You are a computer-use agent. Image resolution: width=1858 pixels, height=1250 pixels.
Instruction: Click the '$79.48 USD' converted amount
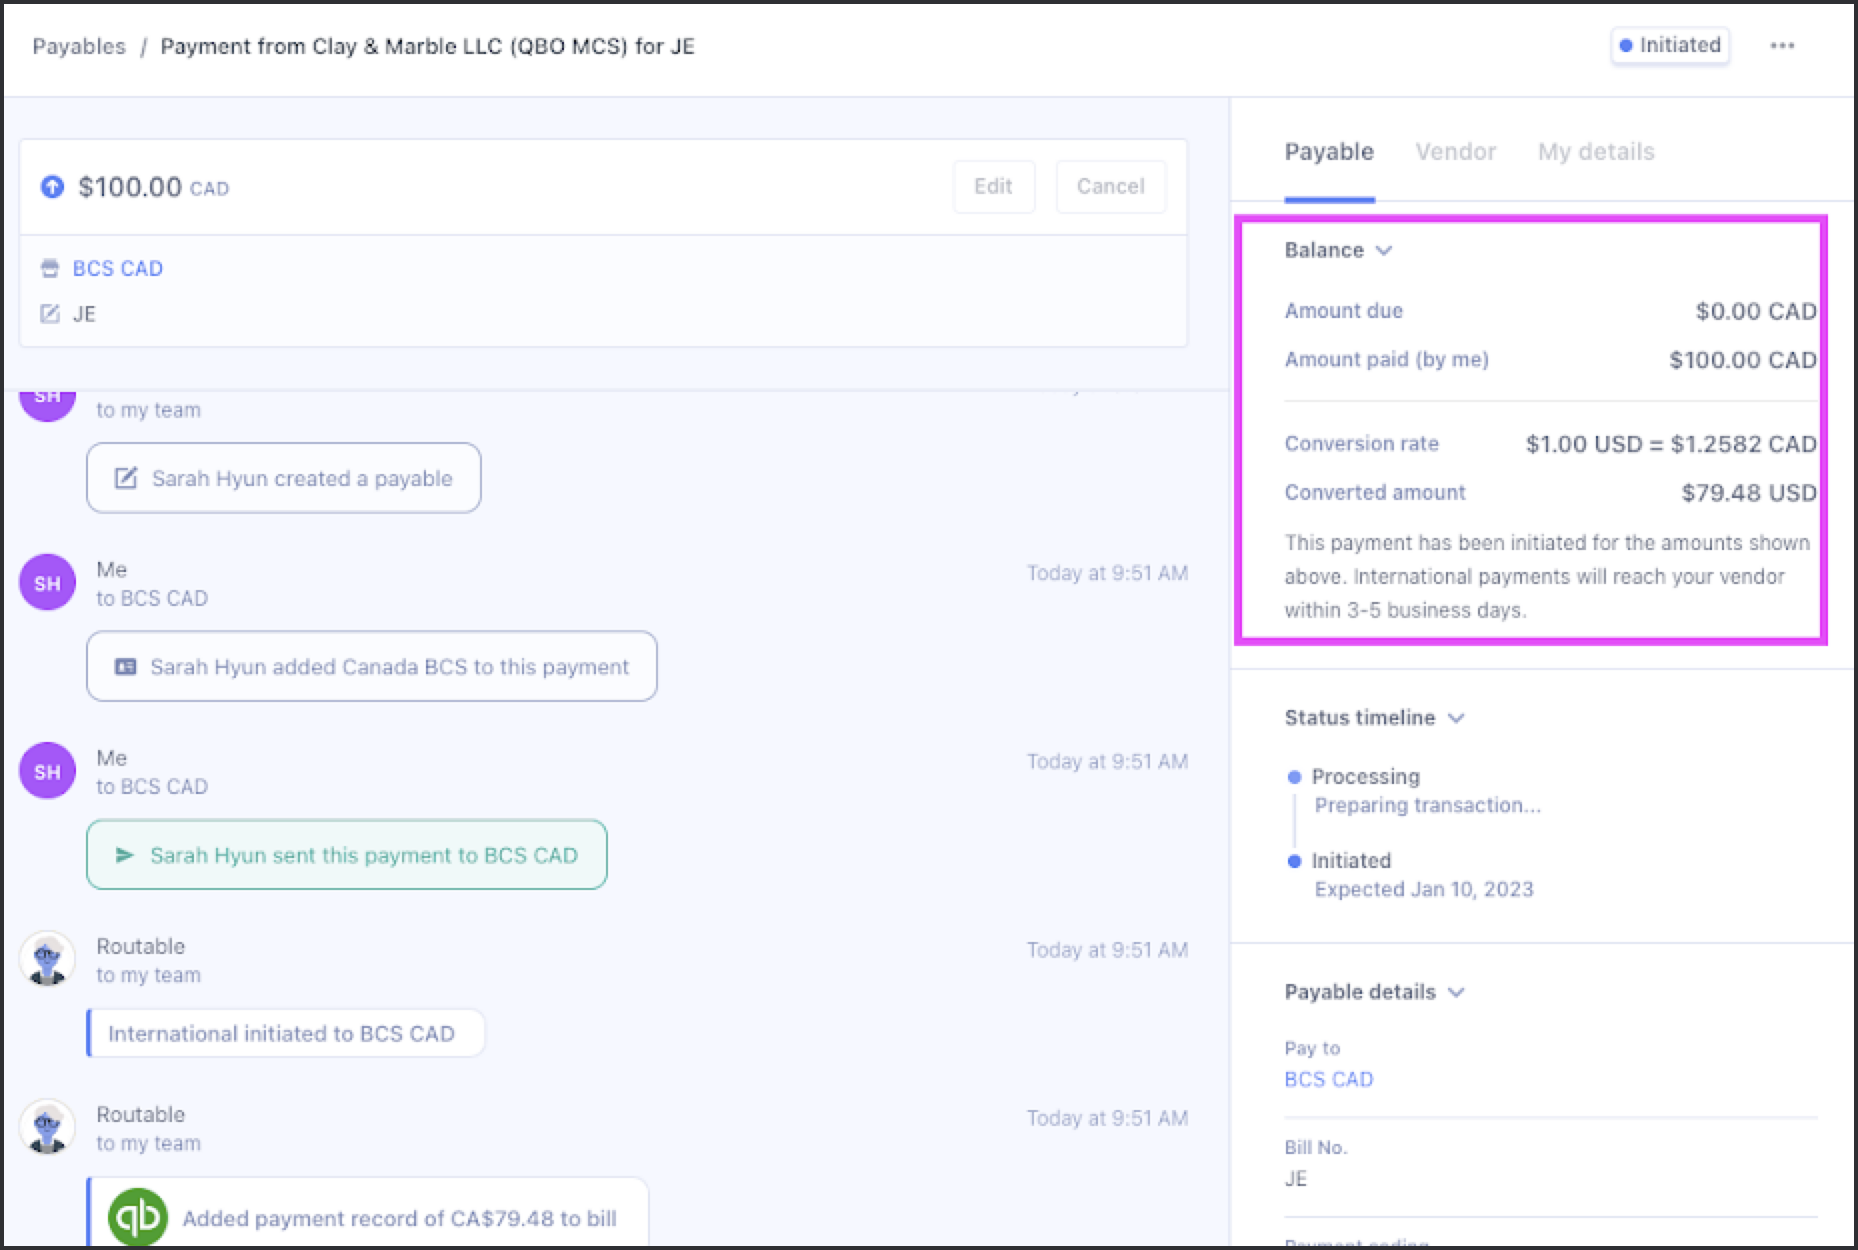[1749, 493]
